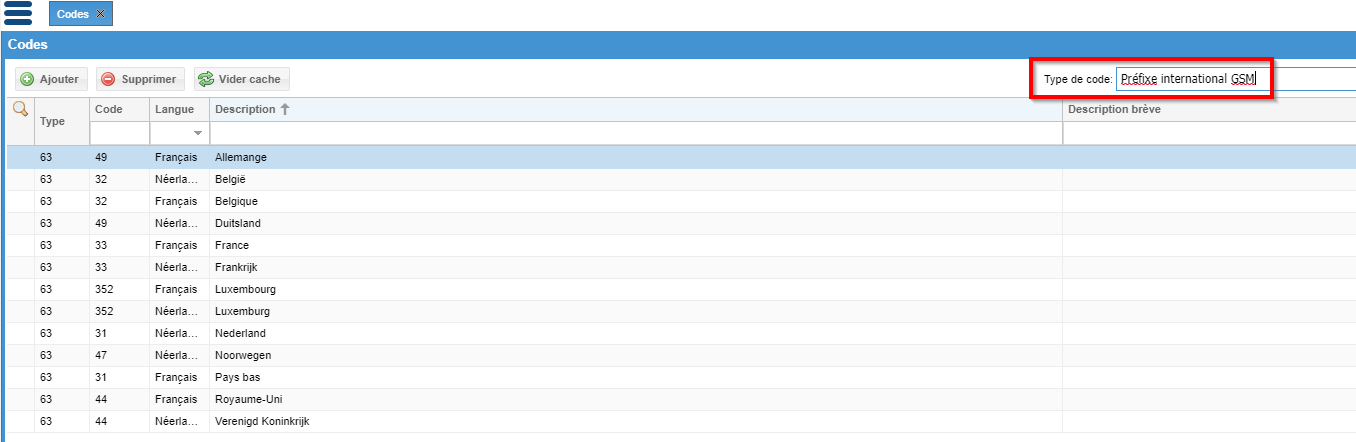This screenshot has width=1356, height=442.
Task: Open the hamburger main menu
Action: [18, 12]
